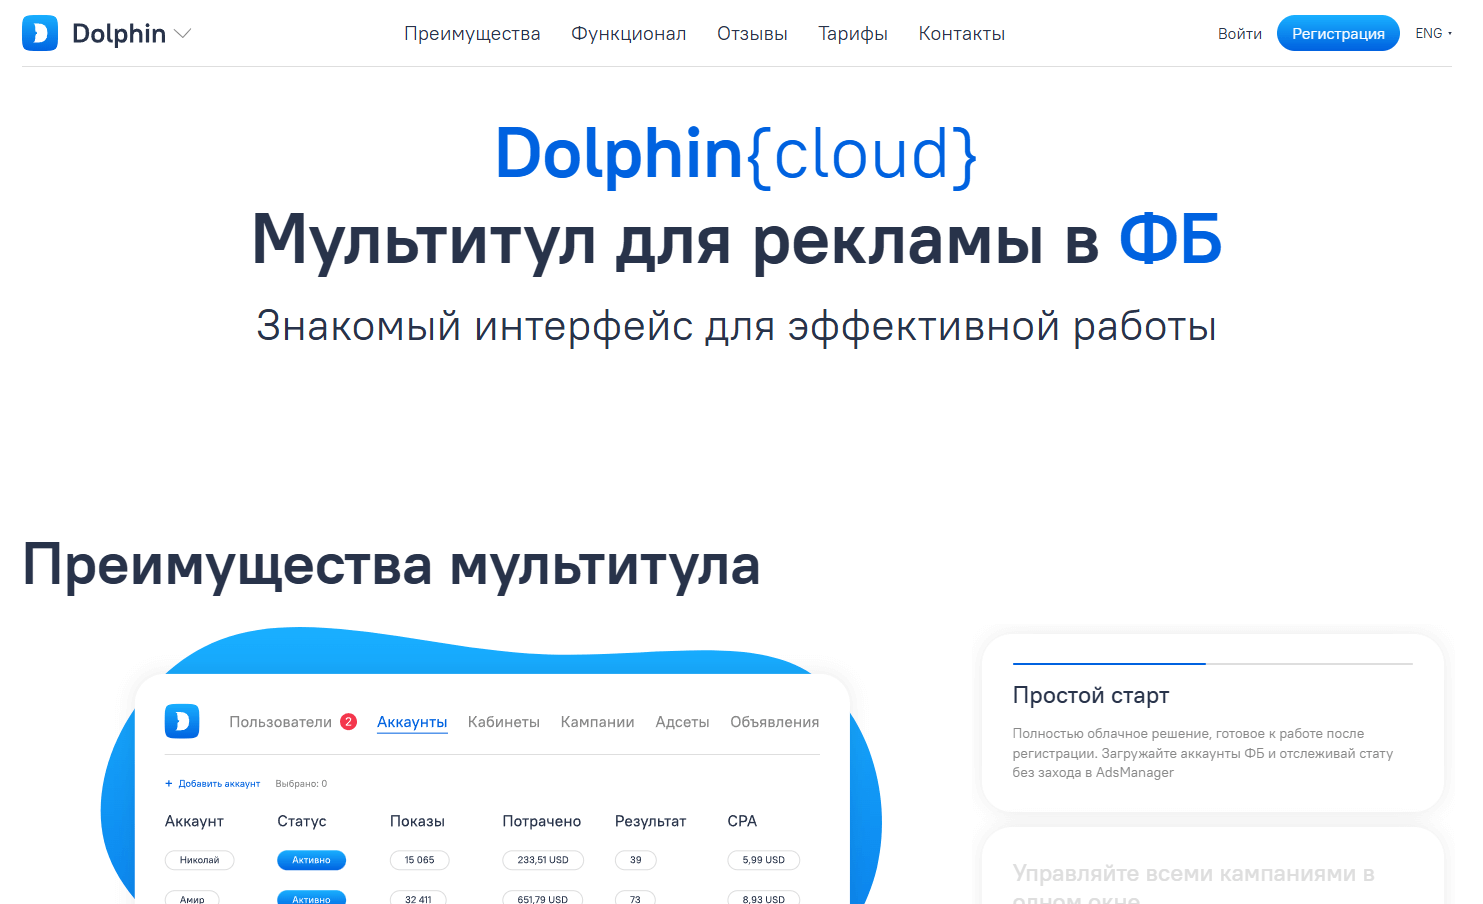Open Контакты in the top navigation
Viewport: 1483px width, 904px height.
coord(962,34)
